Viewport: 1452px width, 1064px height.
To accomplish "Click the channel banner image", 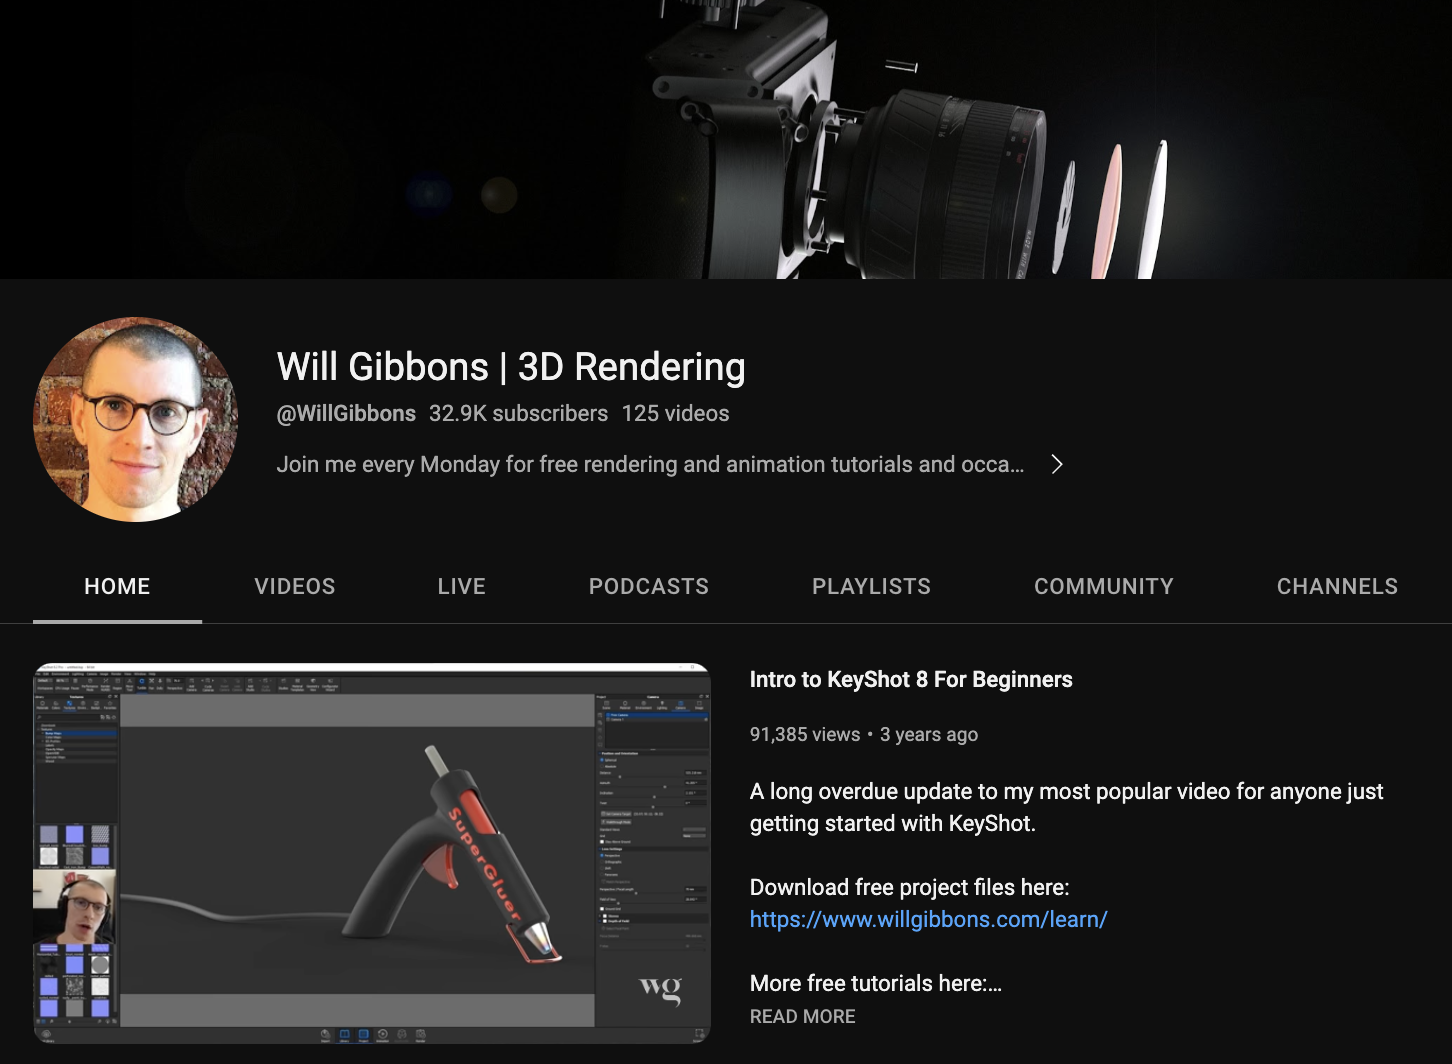I will tap(726, 139).
